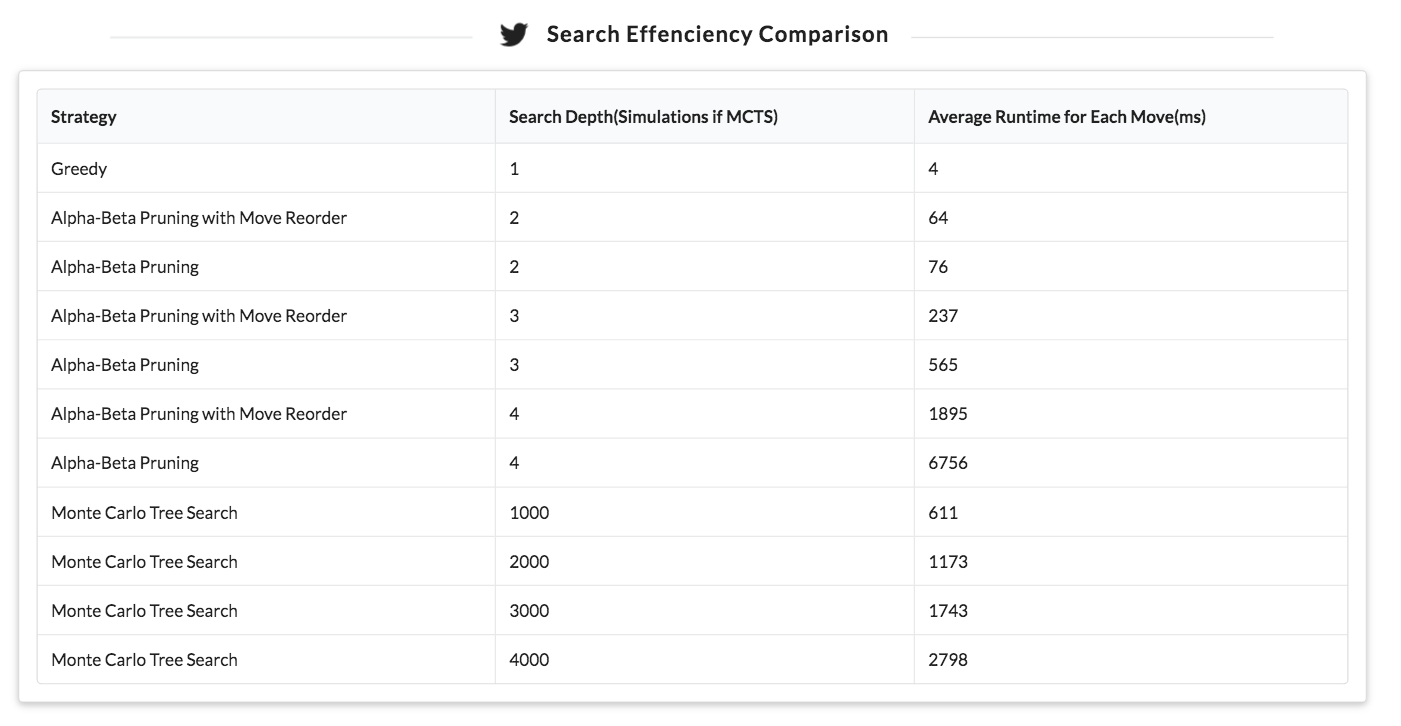Click the 1000 simulations cell

529,513
